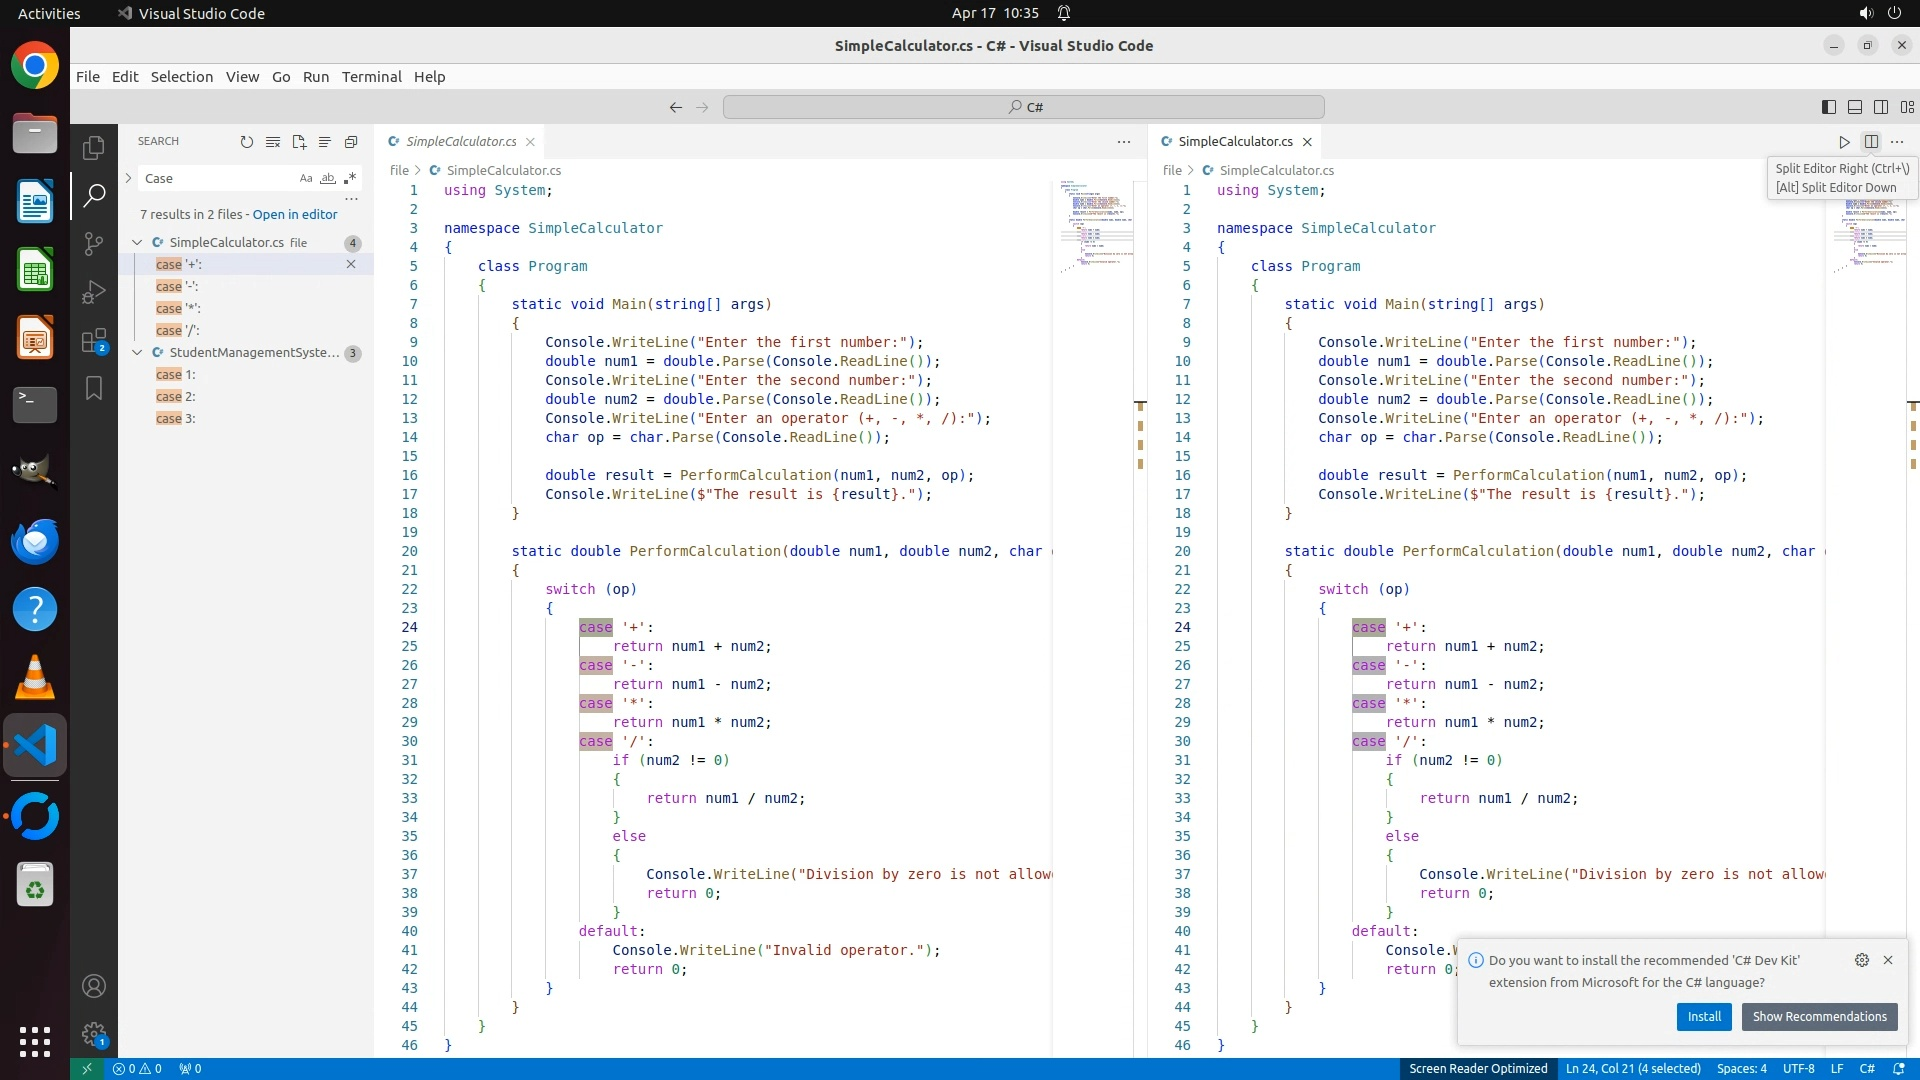Image resolution: width=1920 pixels, height=1080 pixels.
Task: Open the Selection menu
Action: 181,77
